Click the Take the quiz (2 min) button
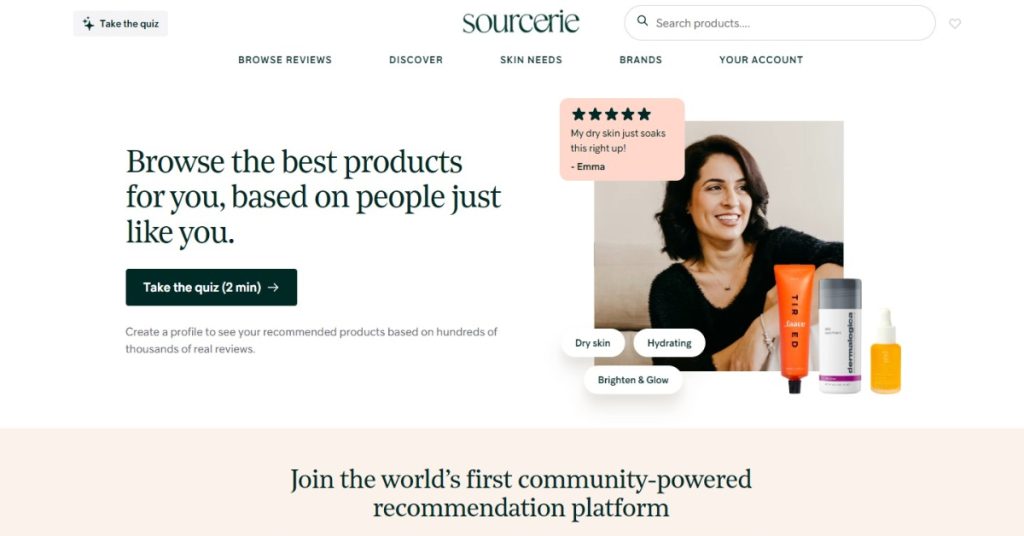The image size is (1024, 536). pyautogui.click(x=211, y=287)
